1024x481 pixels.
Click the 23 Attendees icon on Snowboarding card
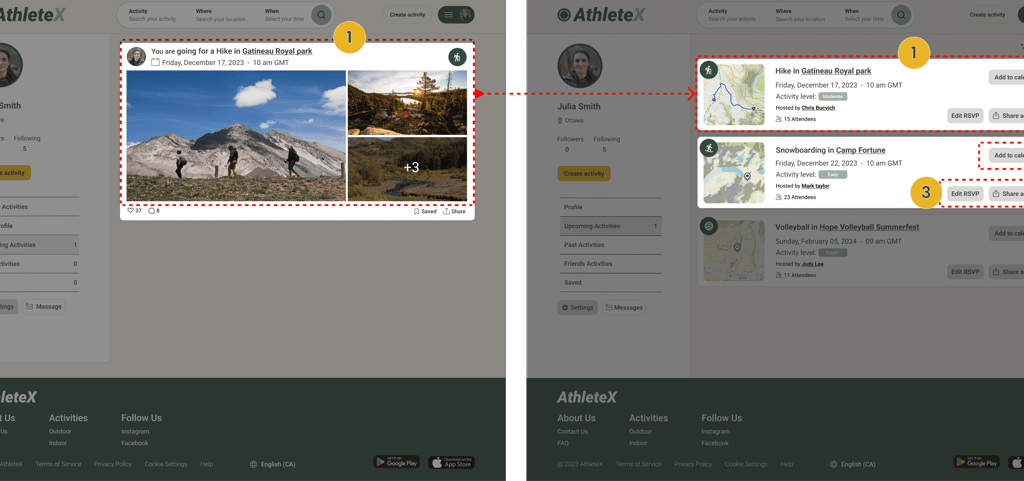(778, 197)
